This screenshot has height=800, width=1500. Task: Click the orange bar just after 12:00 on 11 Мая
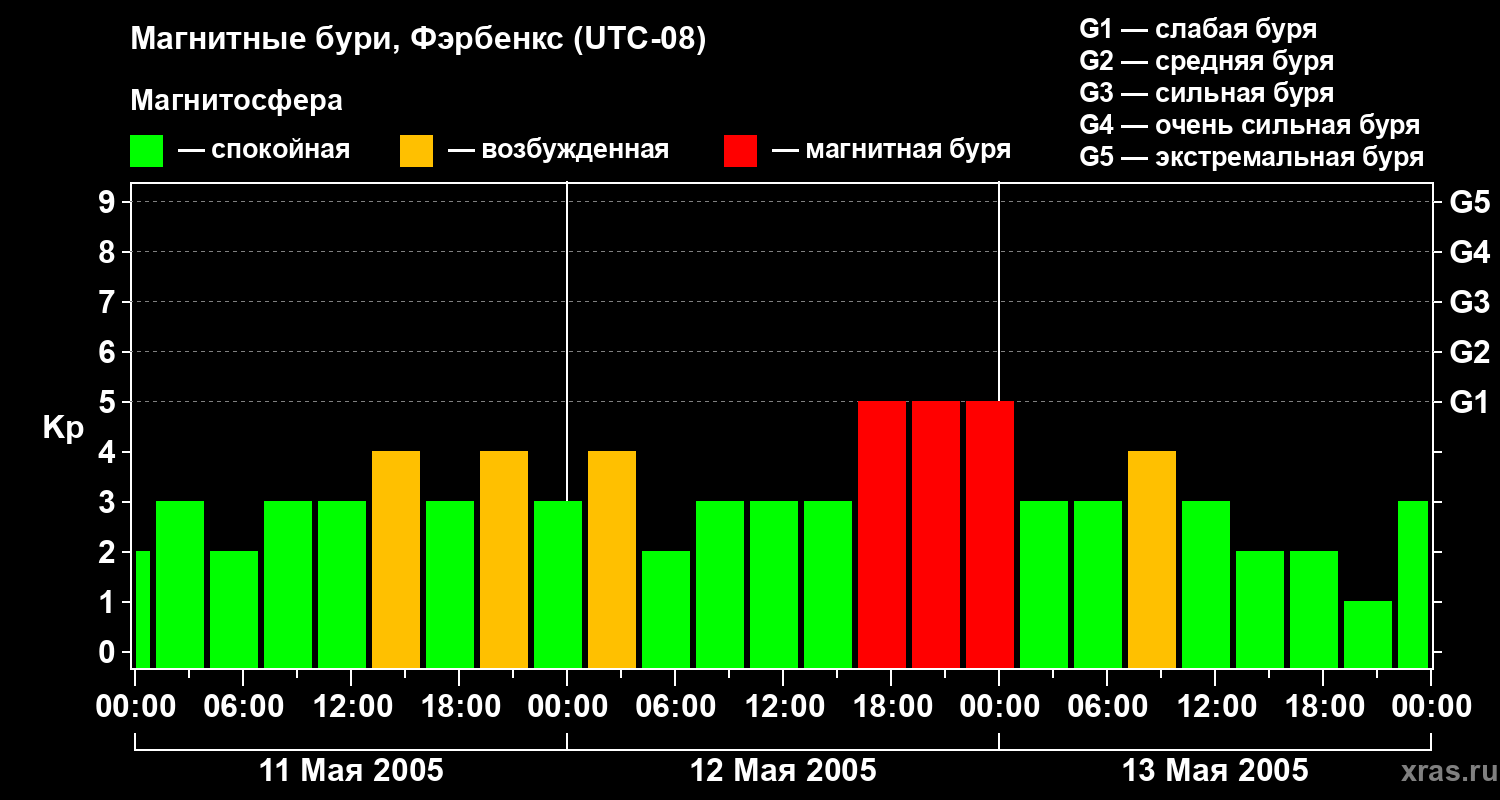396,560
